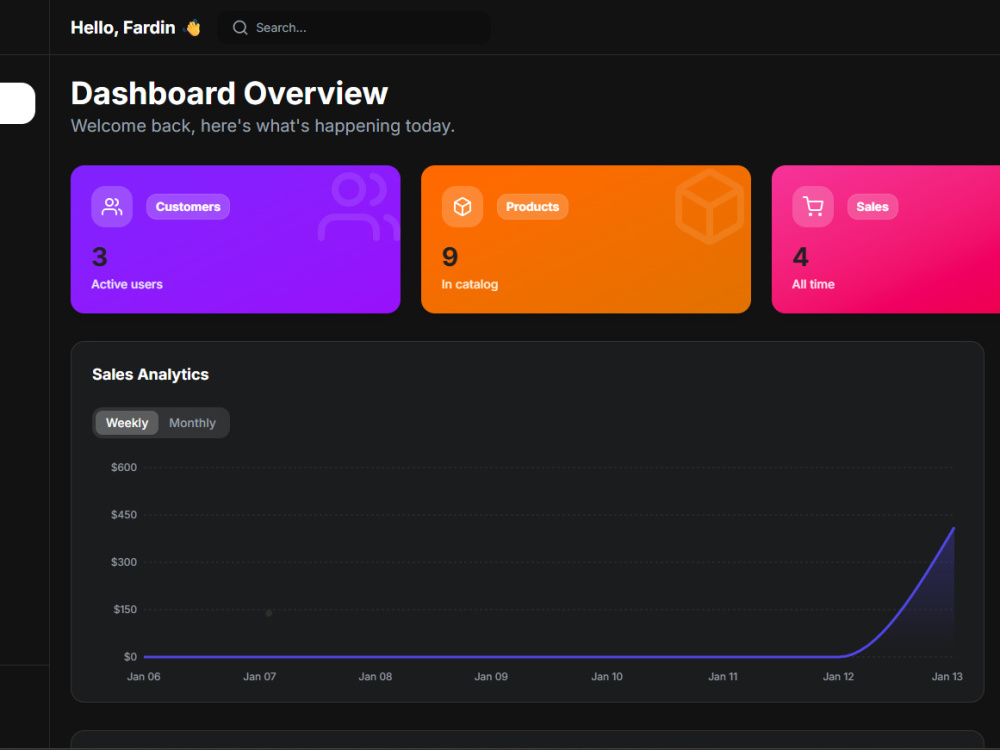The width and height of the screenshot is (1000, 750).
Task: Click the 'Dashboard Overview' heading
Action: coord(229,93)
